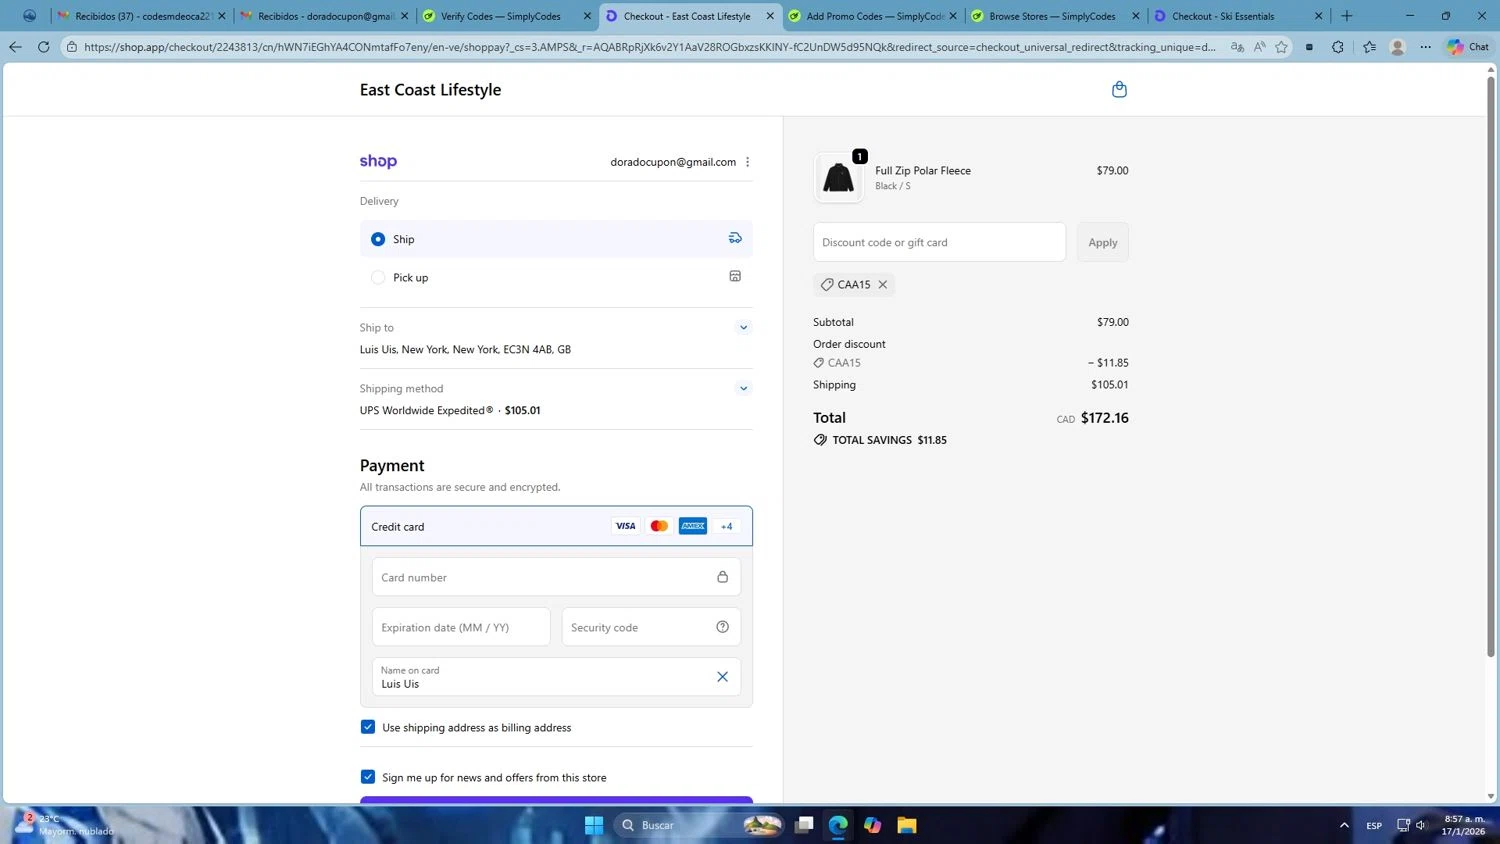The height and width of the screenshot is (844, 1500).
Task: Click the Mastercard logo
Action: pyautogui.click(x=659, y=526)
